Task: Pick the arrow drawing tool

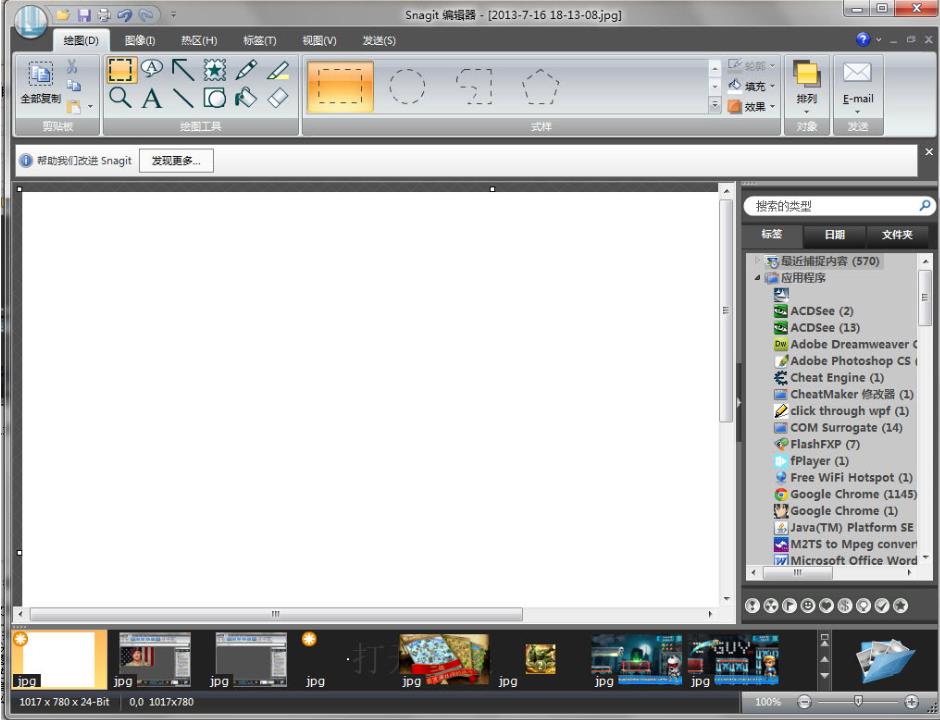Action: pyautogui.click(x=182, y=68)
